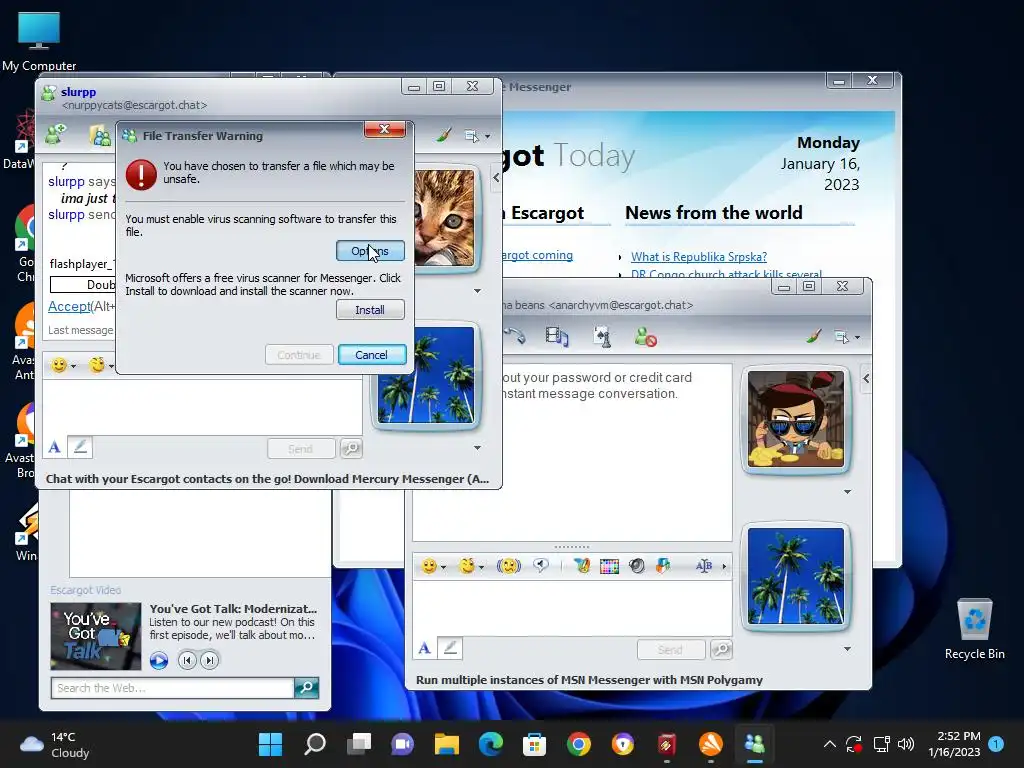Open File Explorer from taskbar
The height and width of the screenshot is (768, 1024).
447,744
